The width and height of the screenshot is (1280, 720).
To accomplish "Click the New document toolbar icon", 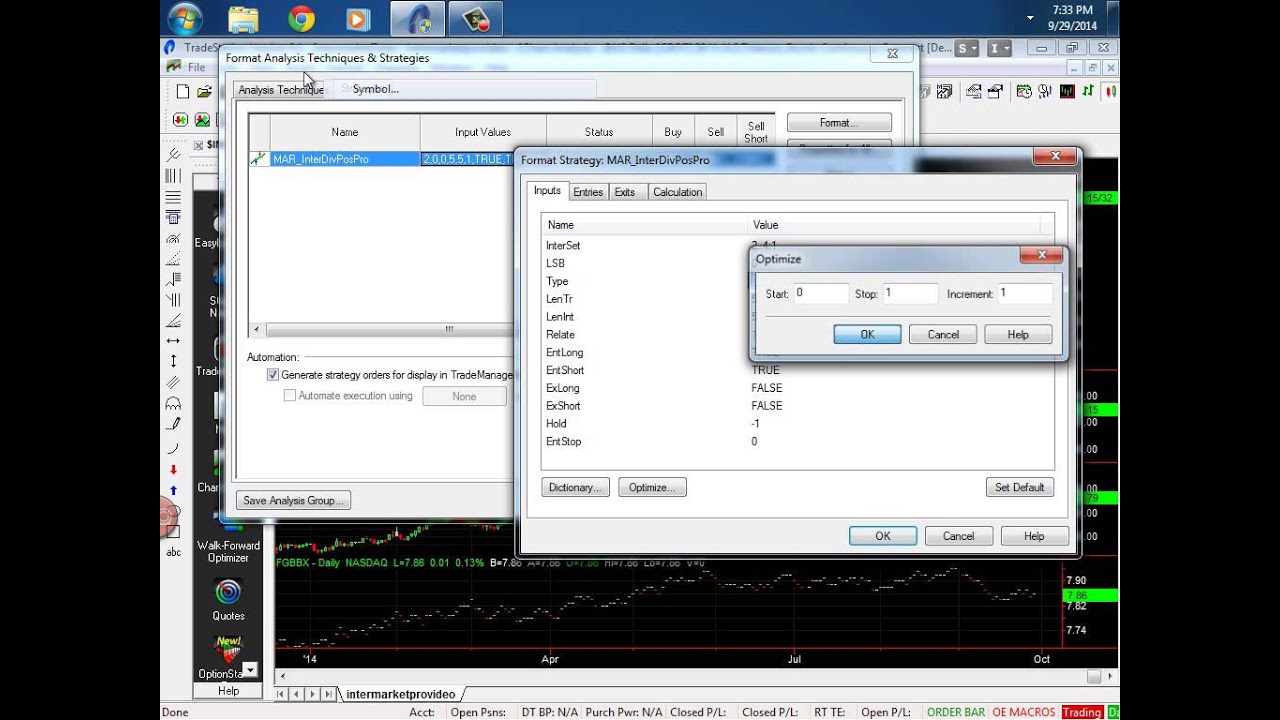I will (183, 91).
